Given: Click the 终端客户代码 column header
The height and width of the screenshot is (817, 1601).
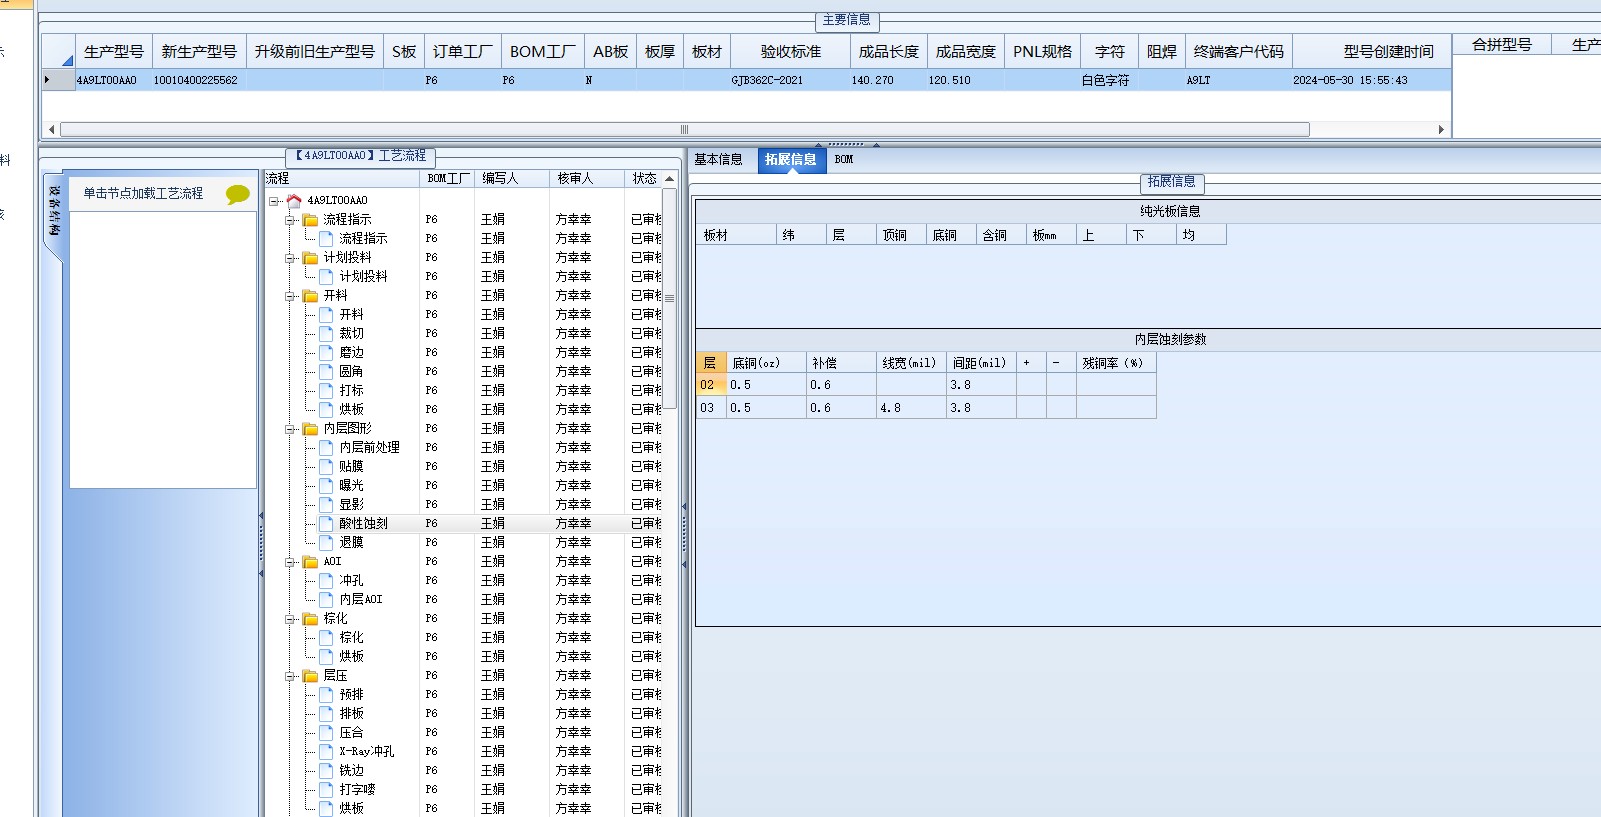Looking at the screenshot, I should click(x=1239, y=51).
